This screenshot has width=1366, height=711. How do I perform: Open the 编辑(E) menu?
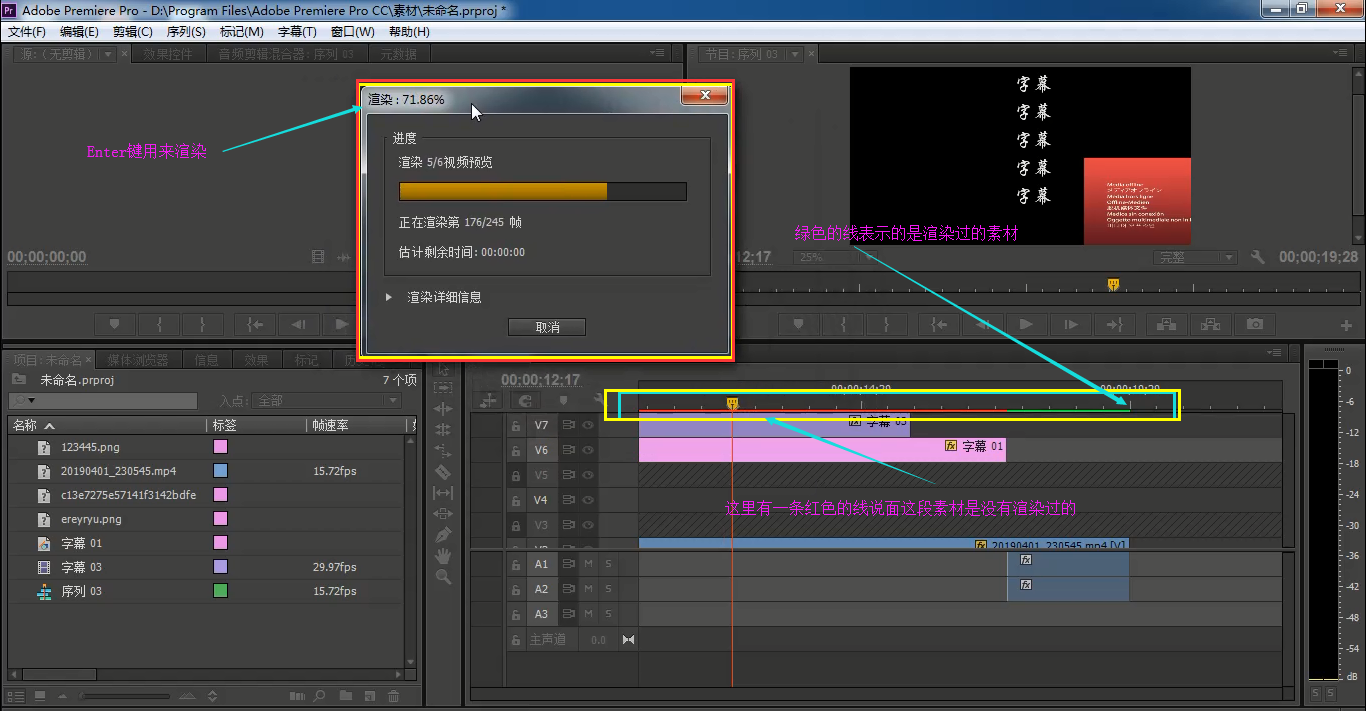point(79,32)
